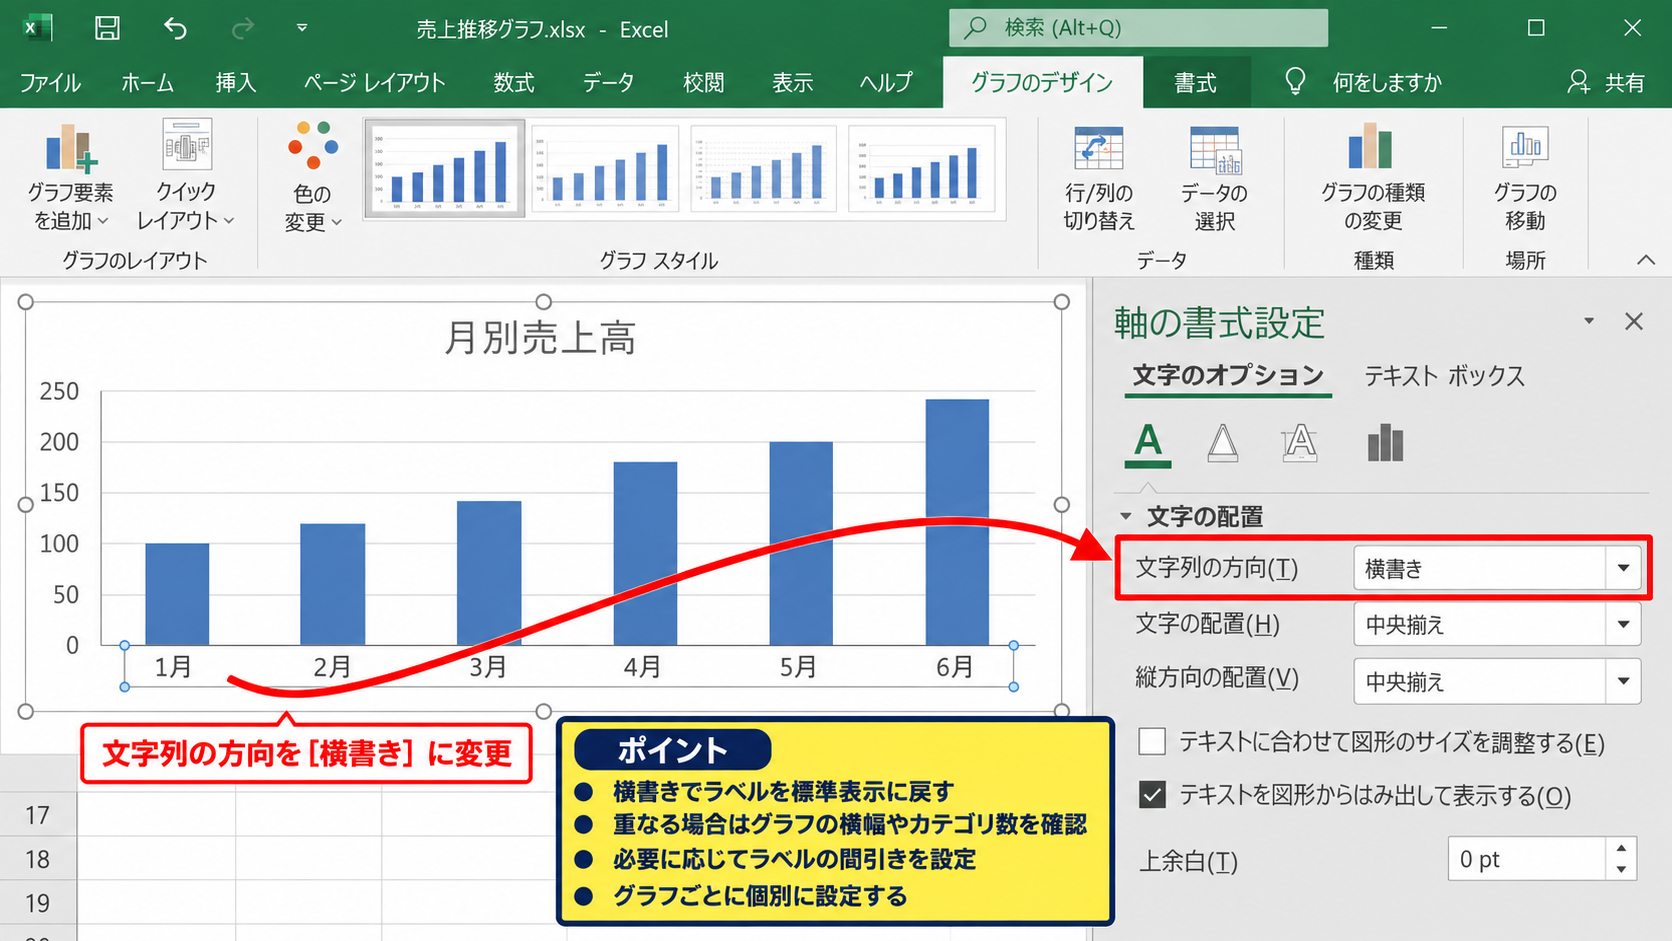1672x941 pixels.
Task: Open the pane options dropdown arrow
Action: (x=1589, y=321)
